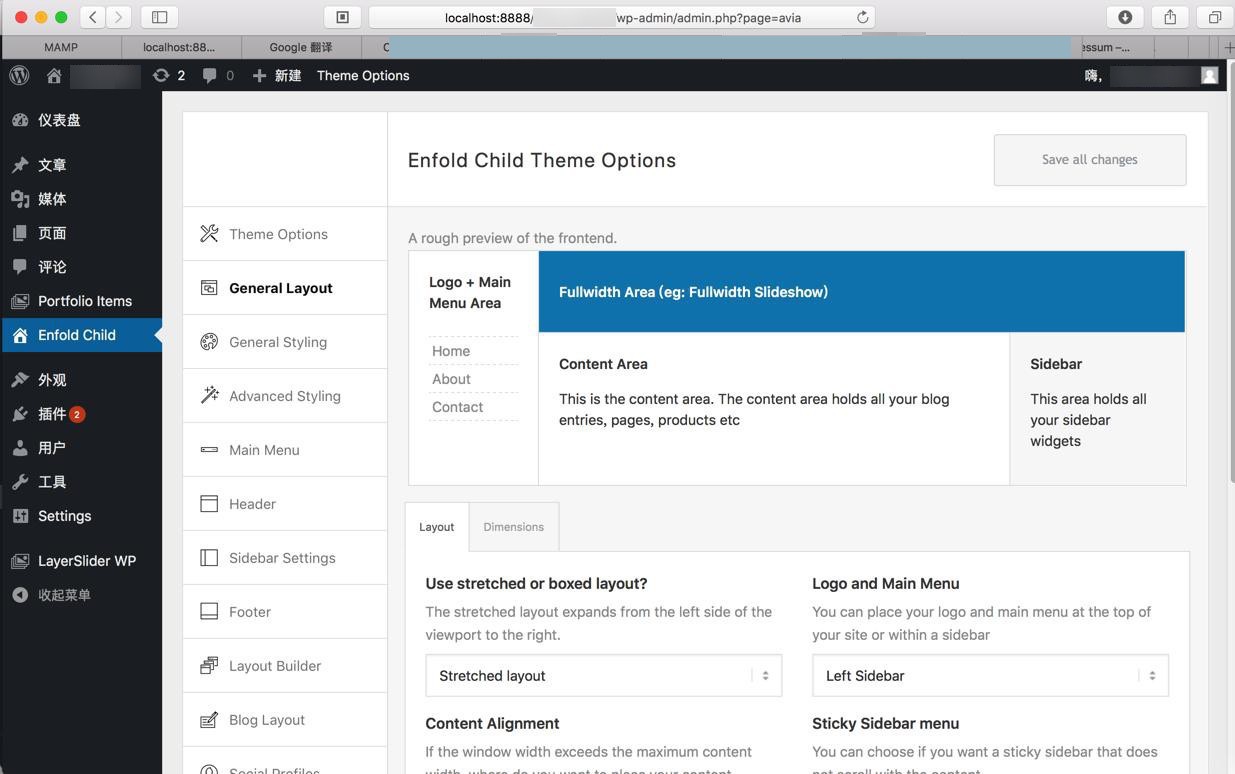1235x774 pixels.
Task: Open the Sidebar Settings section
Action: point(282,558)
